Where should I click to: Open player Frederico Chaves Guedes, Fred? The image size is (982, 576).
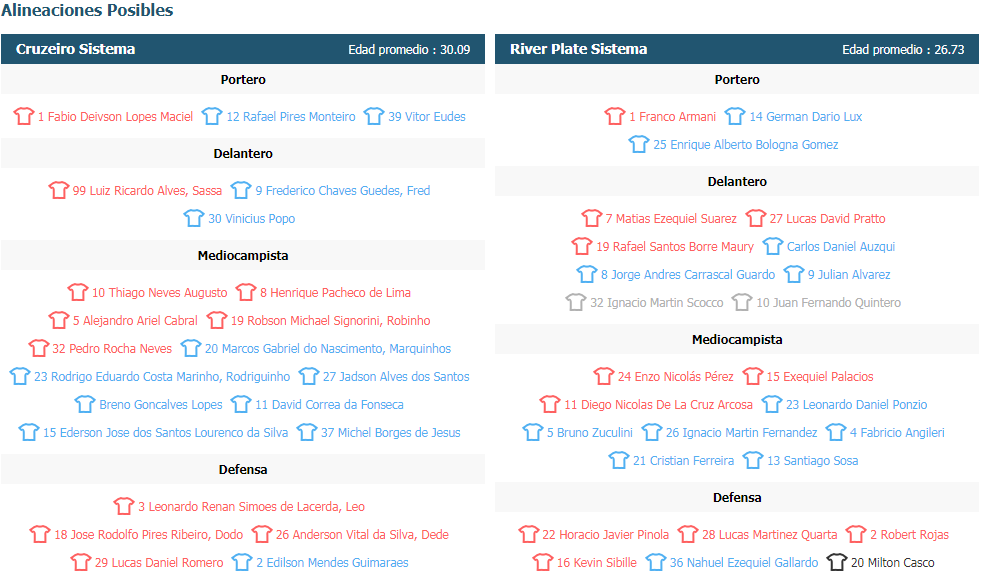click(x=343, y=190)
